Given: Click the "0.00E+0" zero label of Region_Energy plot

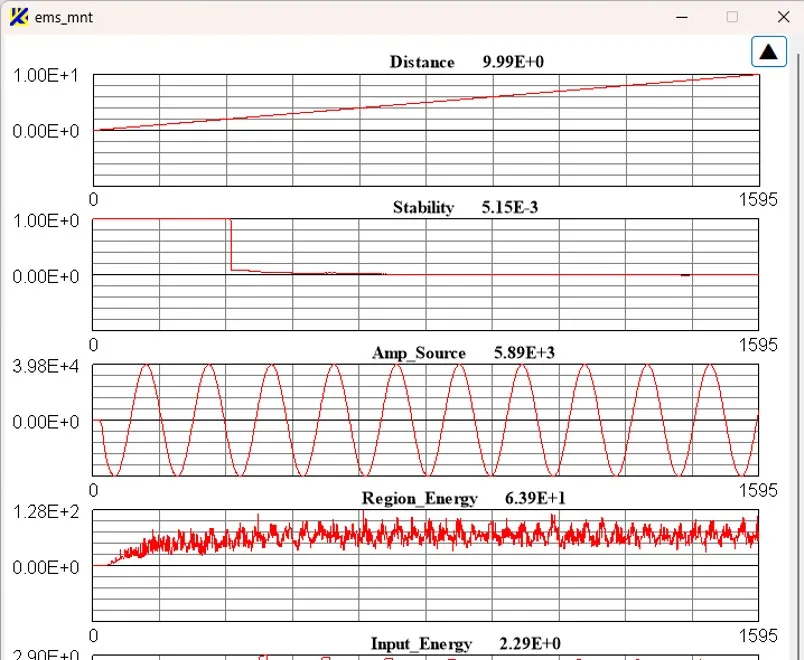Looking at the screenshot, I should point(46,568).
